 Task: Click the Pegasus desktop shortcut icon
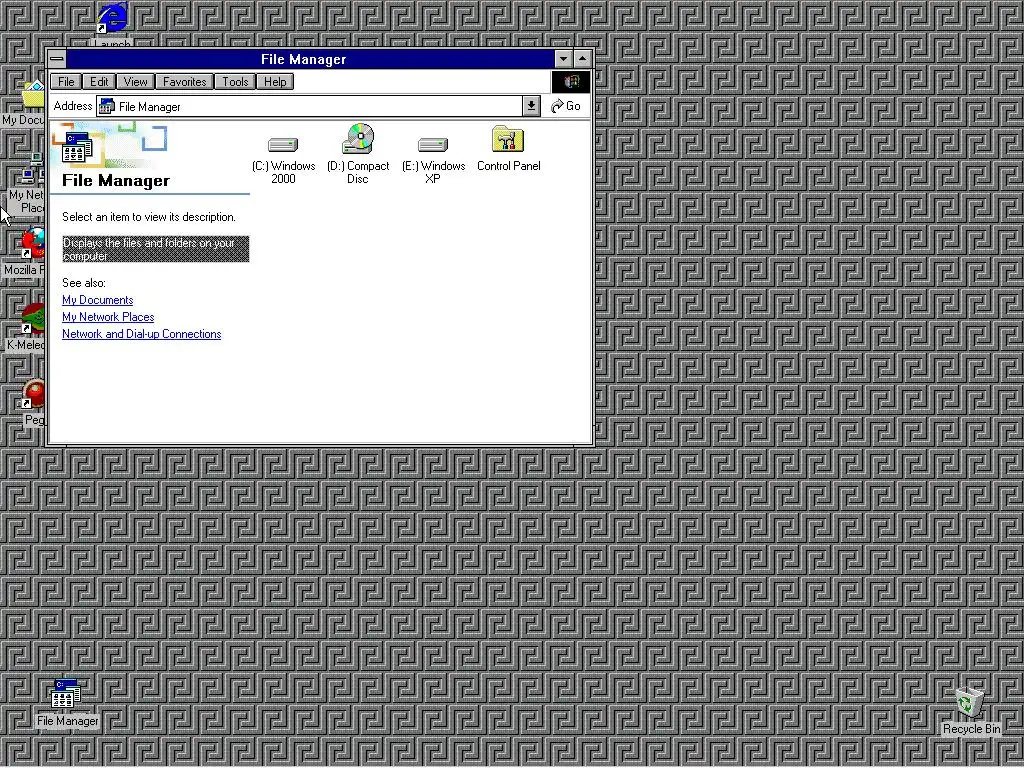pyautogui.click(x=33, y=394)
